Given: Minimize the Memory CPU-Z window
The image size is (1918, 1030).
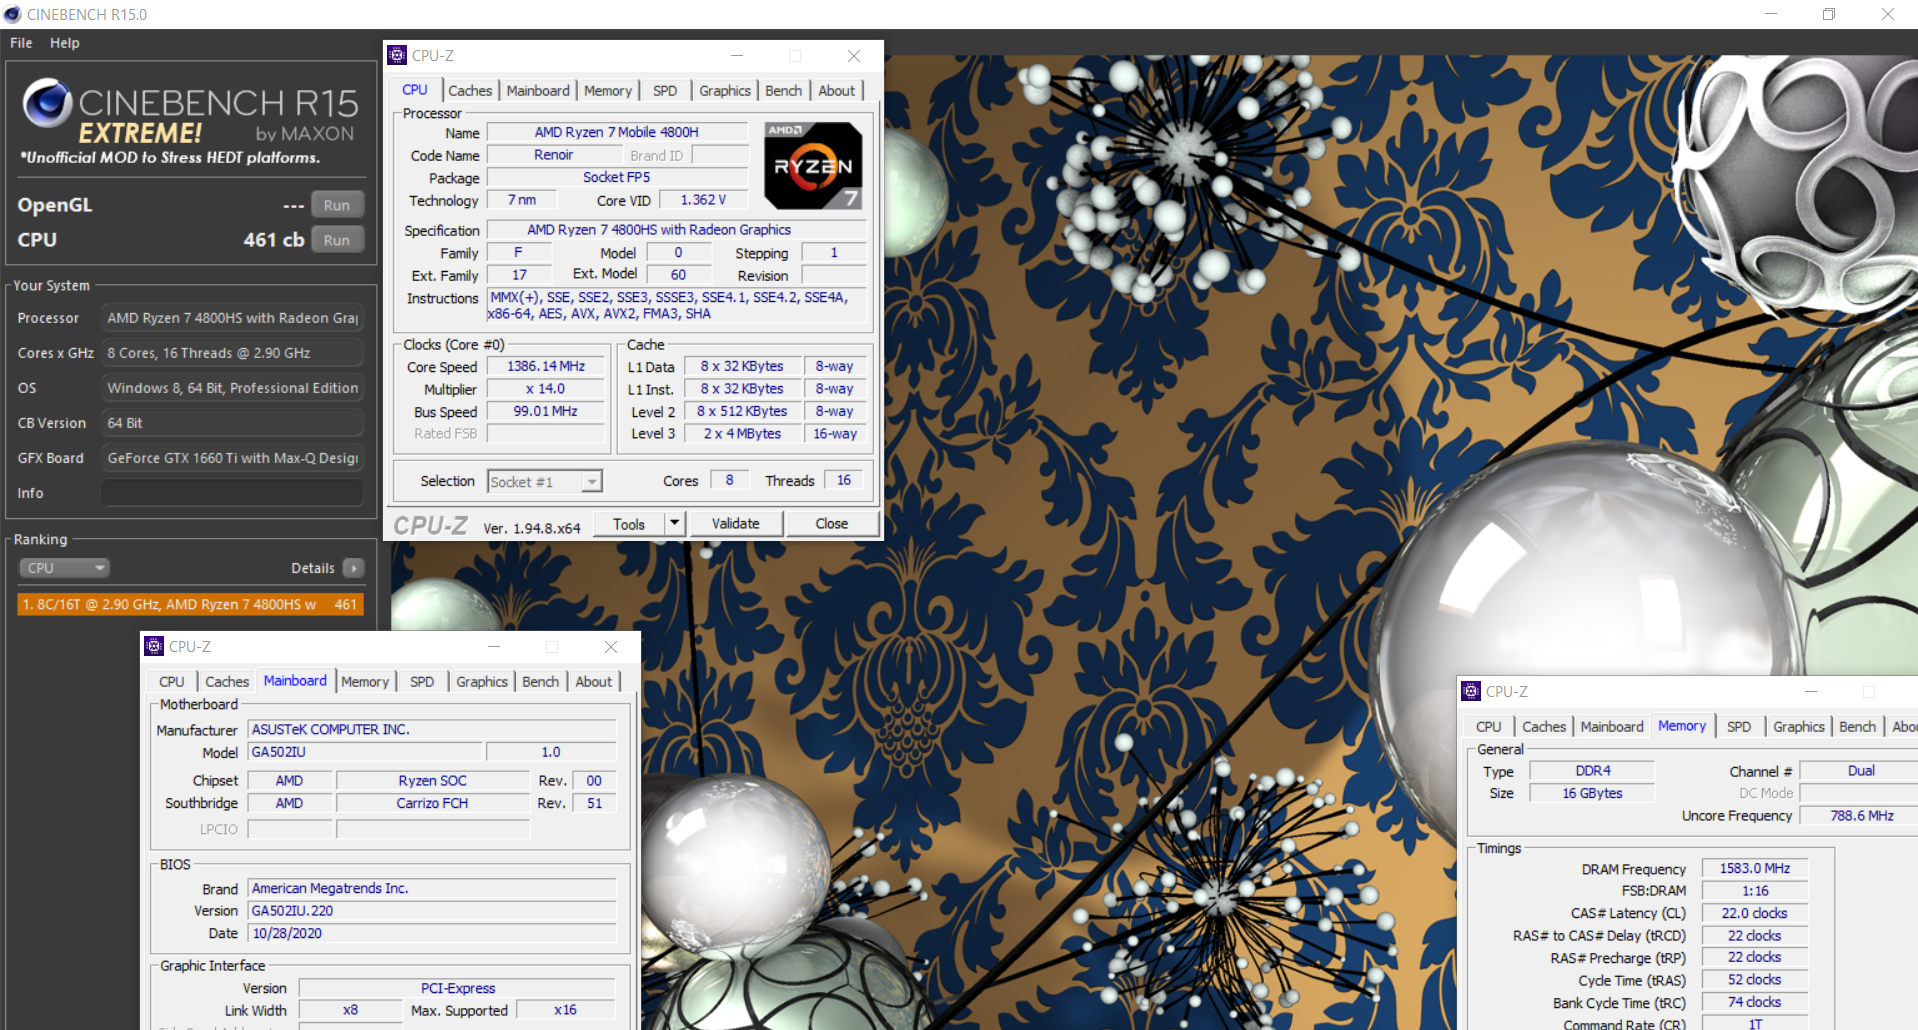Looking at the screenshot, I should tap(1811, 691).
